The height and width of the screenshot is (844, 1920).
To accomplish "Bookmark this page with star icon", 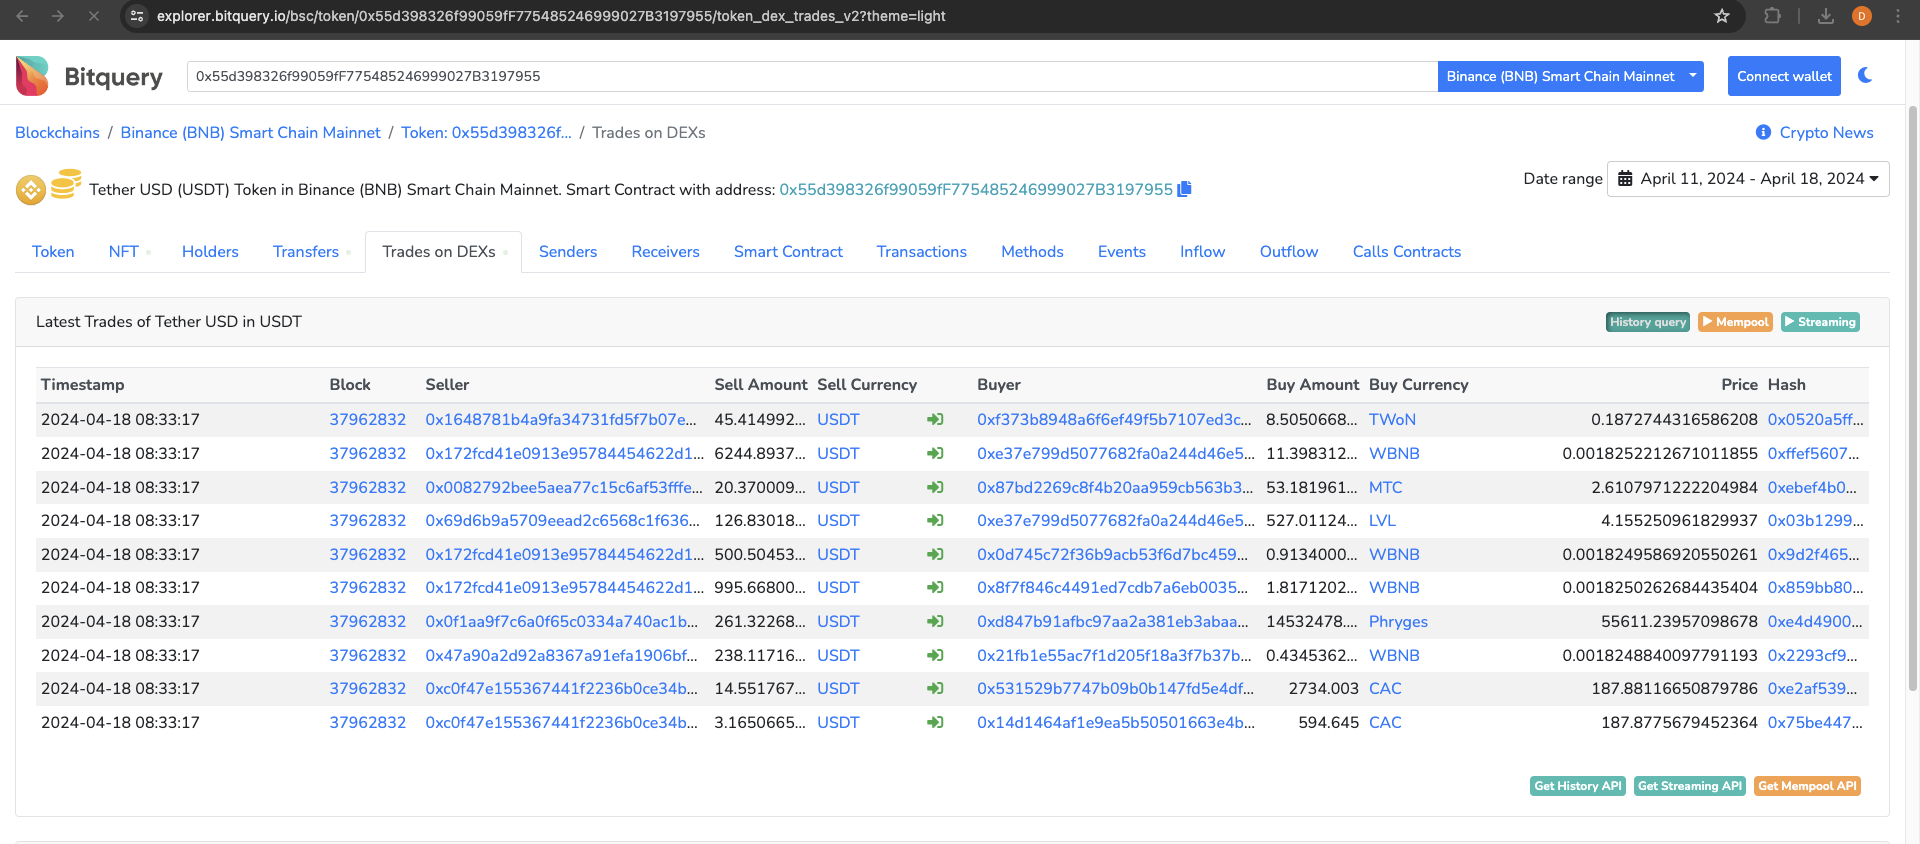I will [x=1722, y=16].
